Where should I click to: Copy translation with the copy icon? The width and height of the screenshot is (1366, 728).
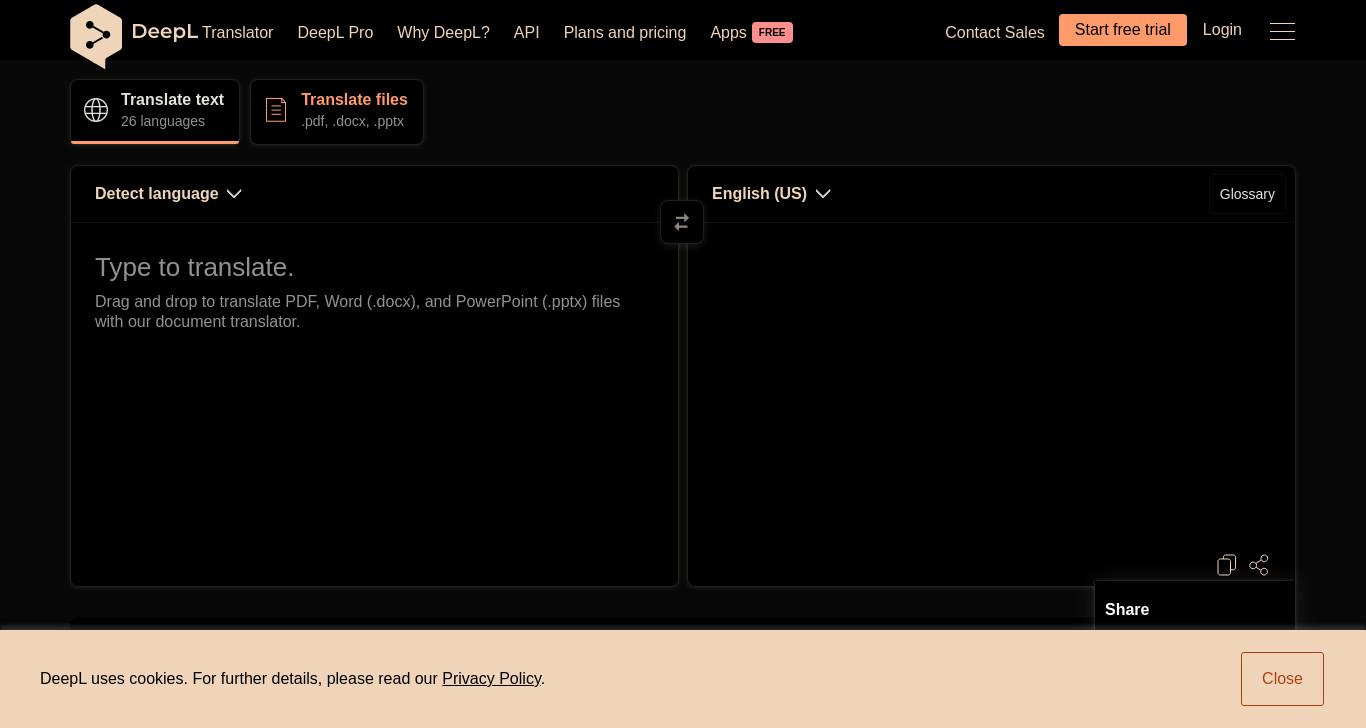tap(1227, 565)
